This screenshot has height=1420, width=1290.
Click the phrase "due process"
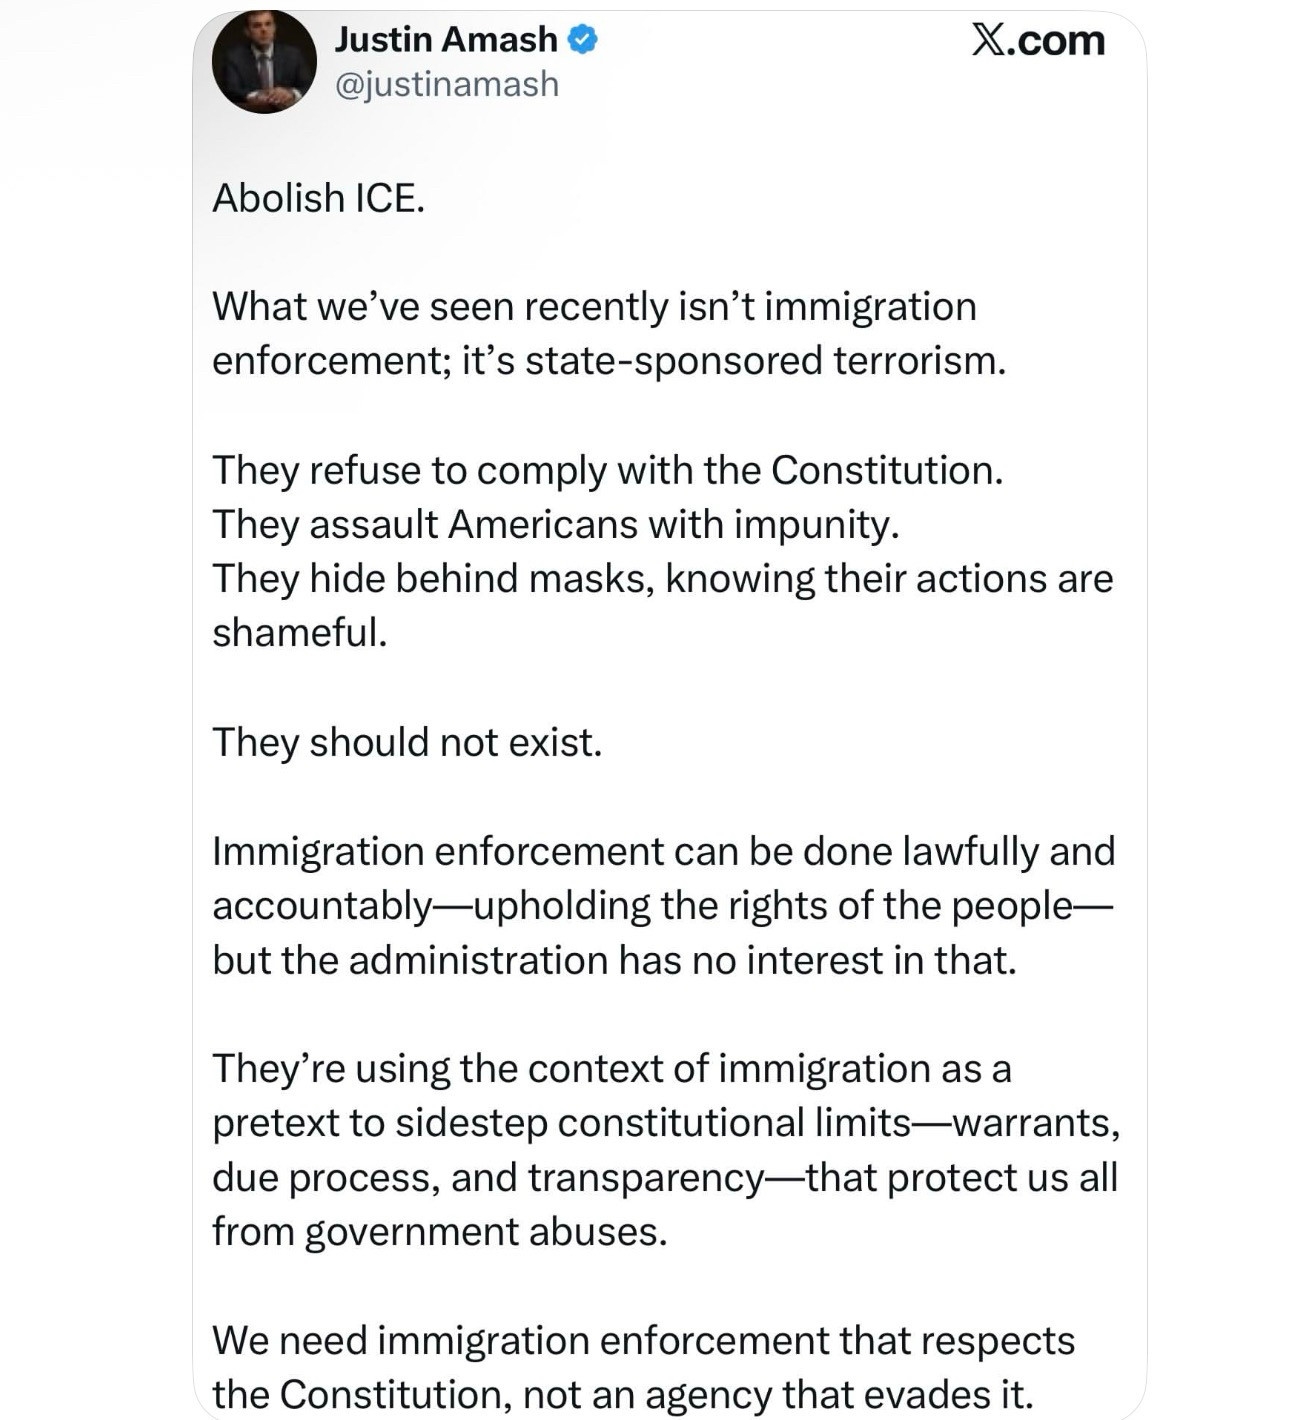[x=324, y=1177]
